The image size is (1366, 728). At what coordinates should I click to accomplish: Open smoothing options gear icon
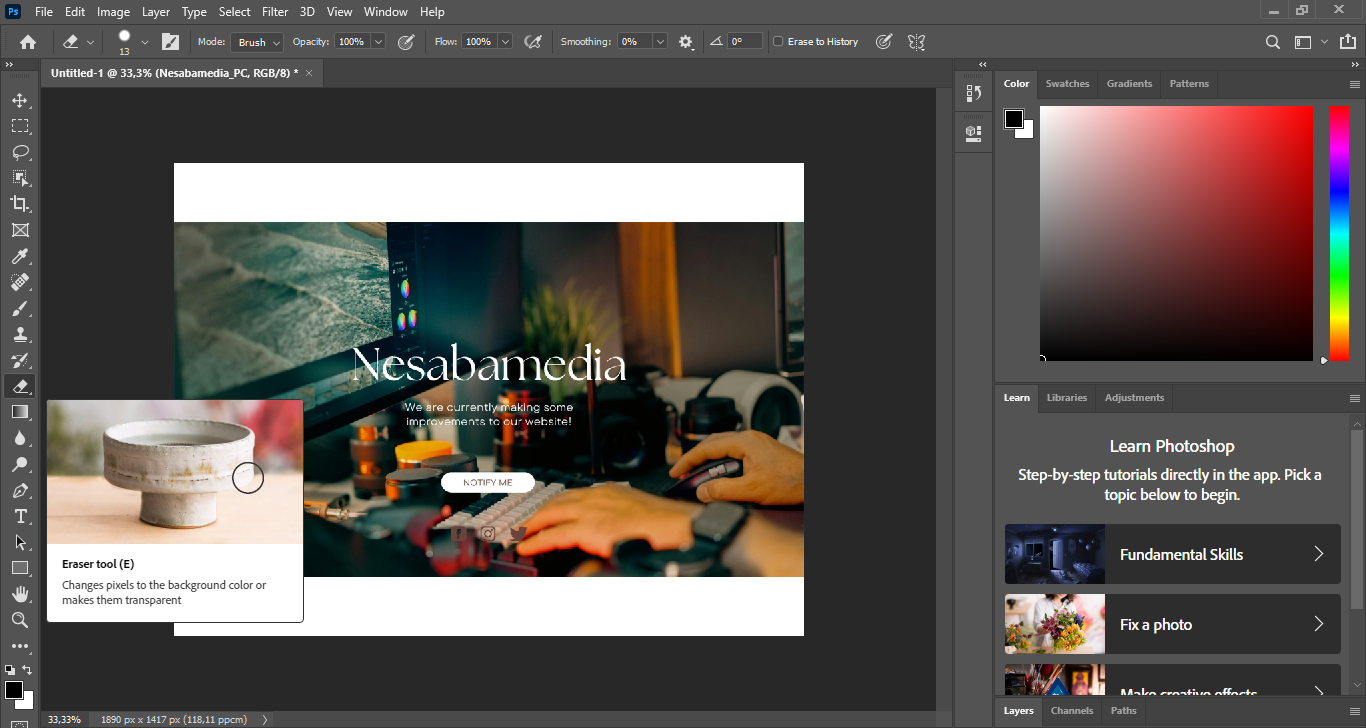pos(685,42)
